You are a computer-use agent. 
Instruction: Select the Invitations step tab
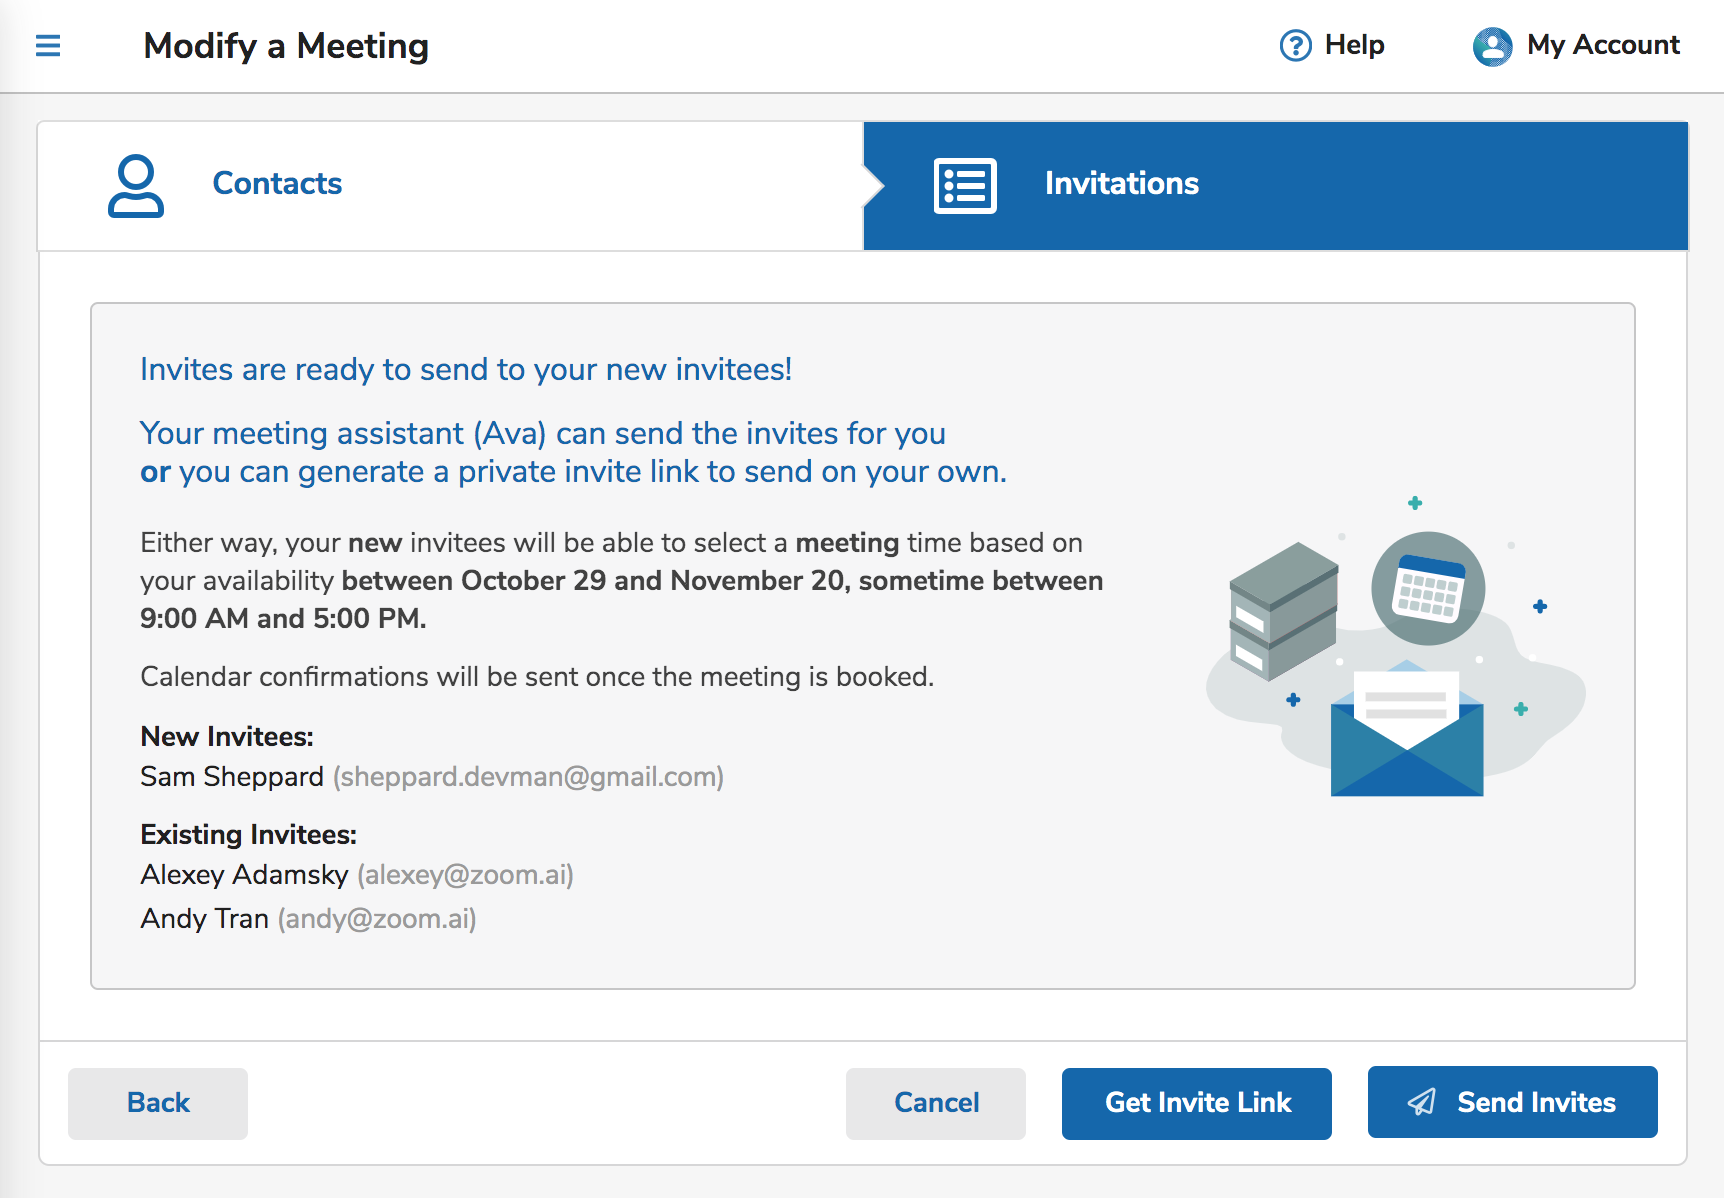pyautogui.click(x=1121, y=184)
